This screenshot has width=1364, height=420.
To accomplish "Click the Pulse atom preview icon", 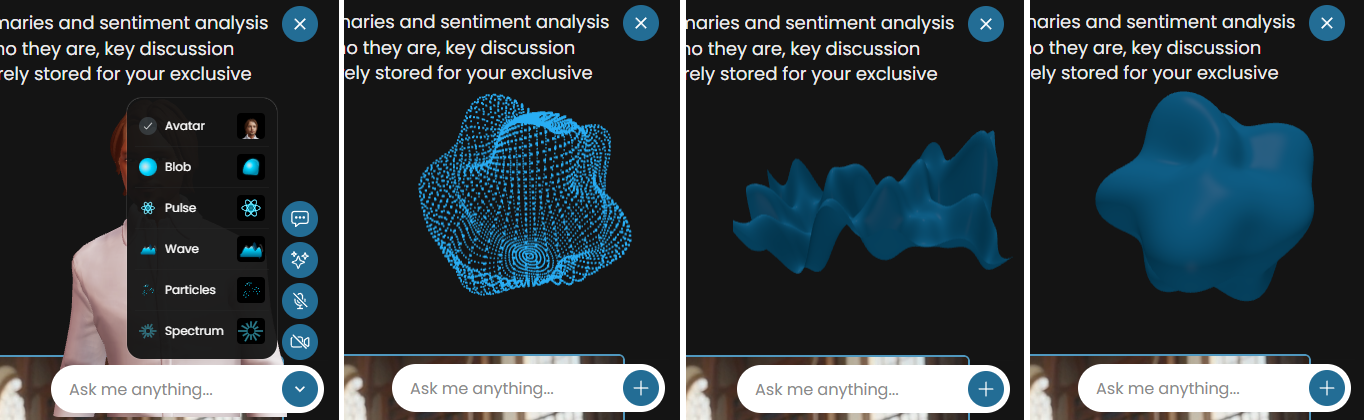I will click(x=250, y=208).
